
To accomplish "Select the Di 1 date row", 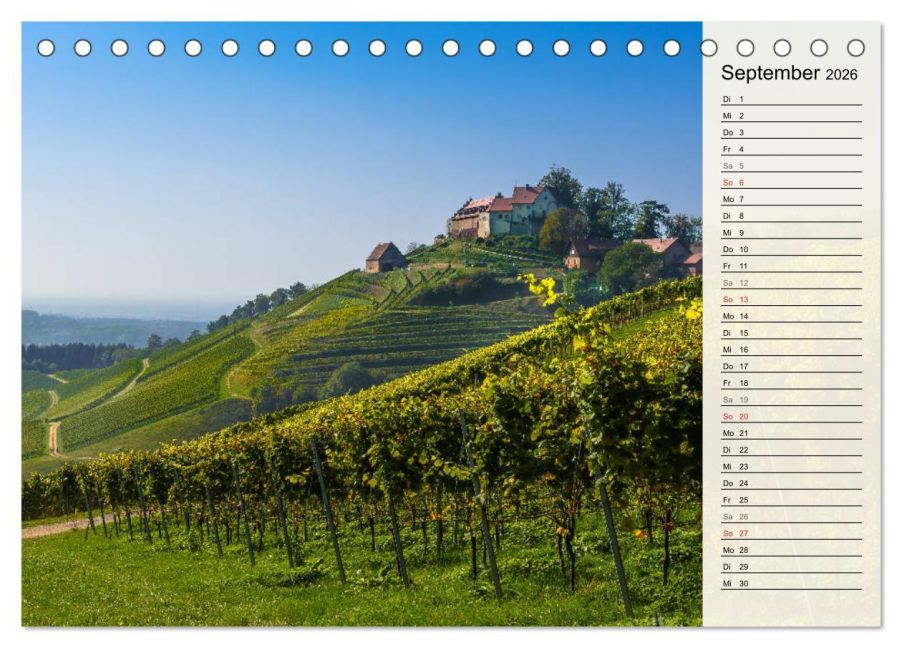I will pos(790,99).
